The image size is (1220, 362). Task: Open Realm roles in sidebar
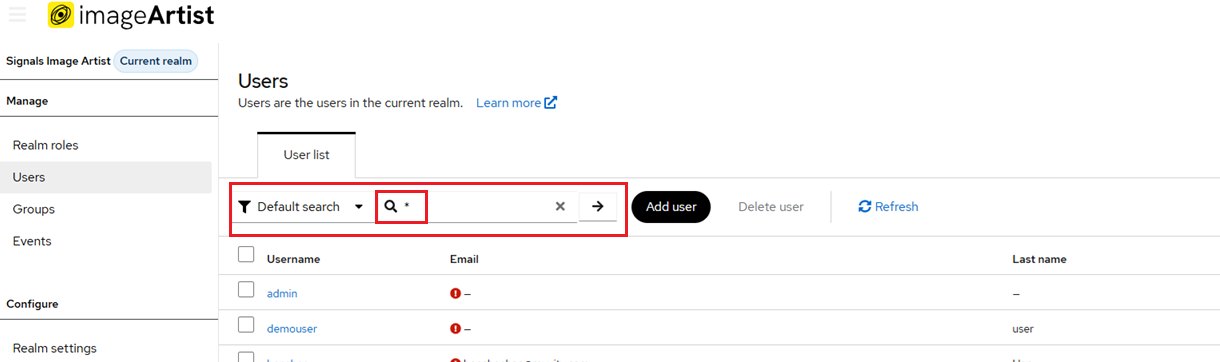click(x=45, y=145)
